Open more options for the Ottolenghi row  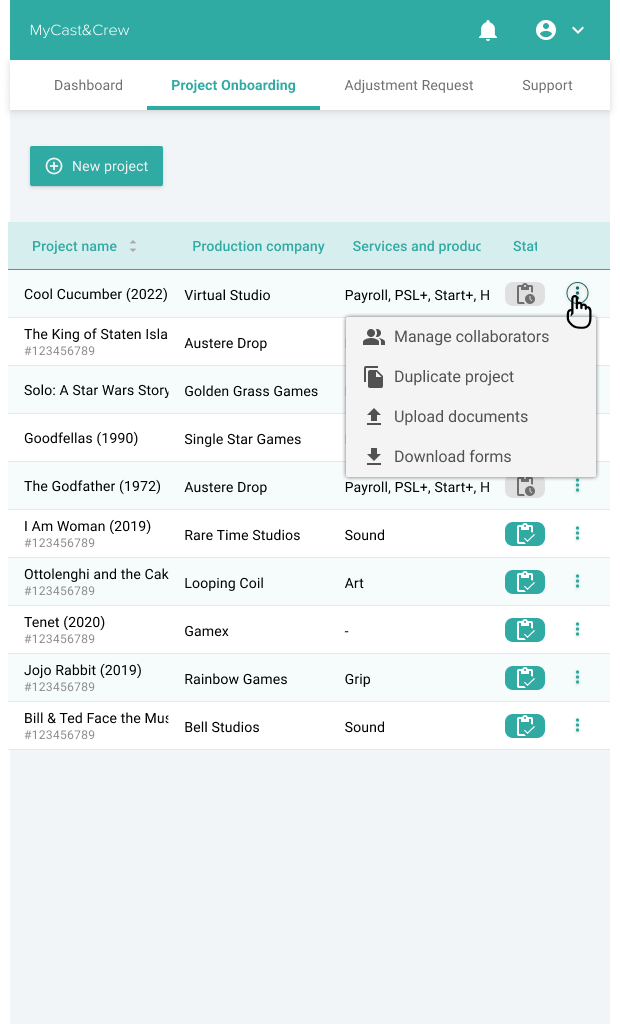(x=578, y=581)
